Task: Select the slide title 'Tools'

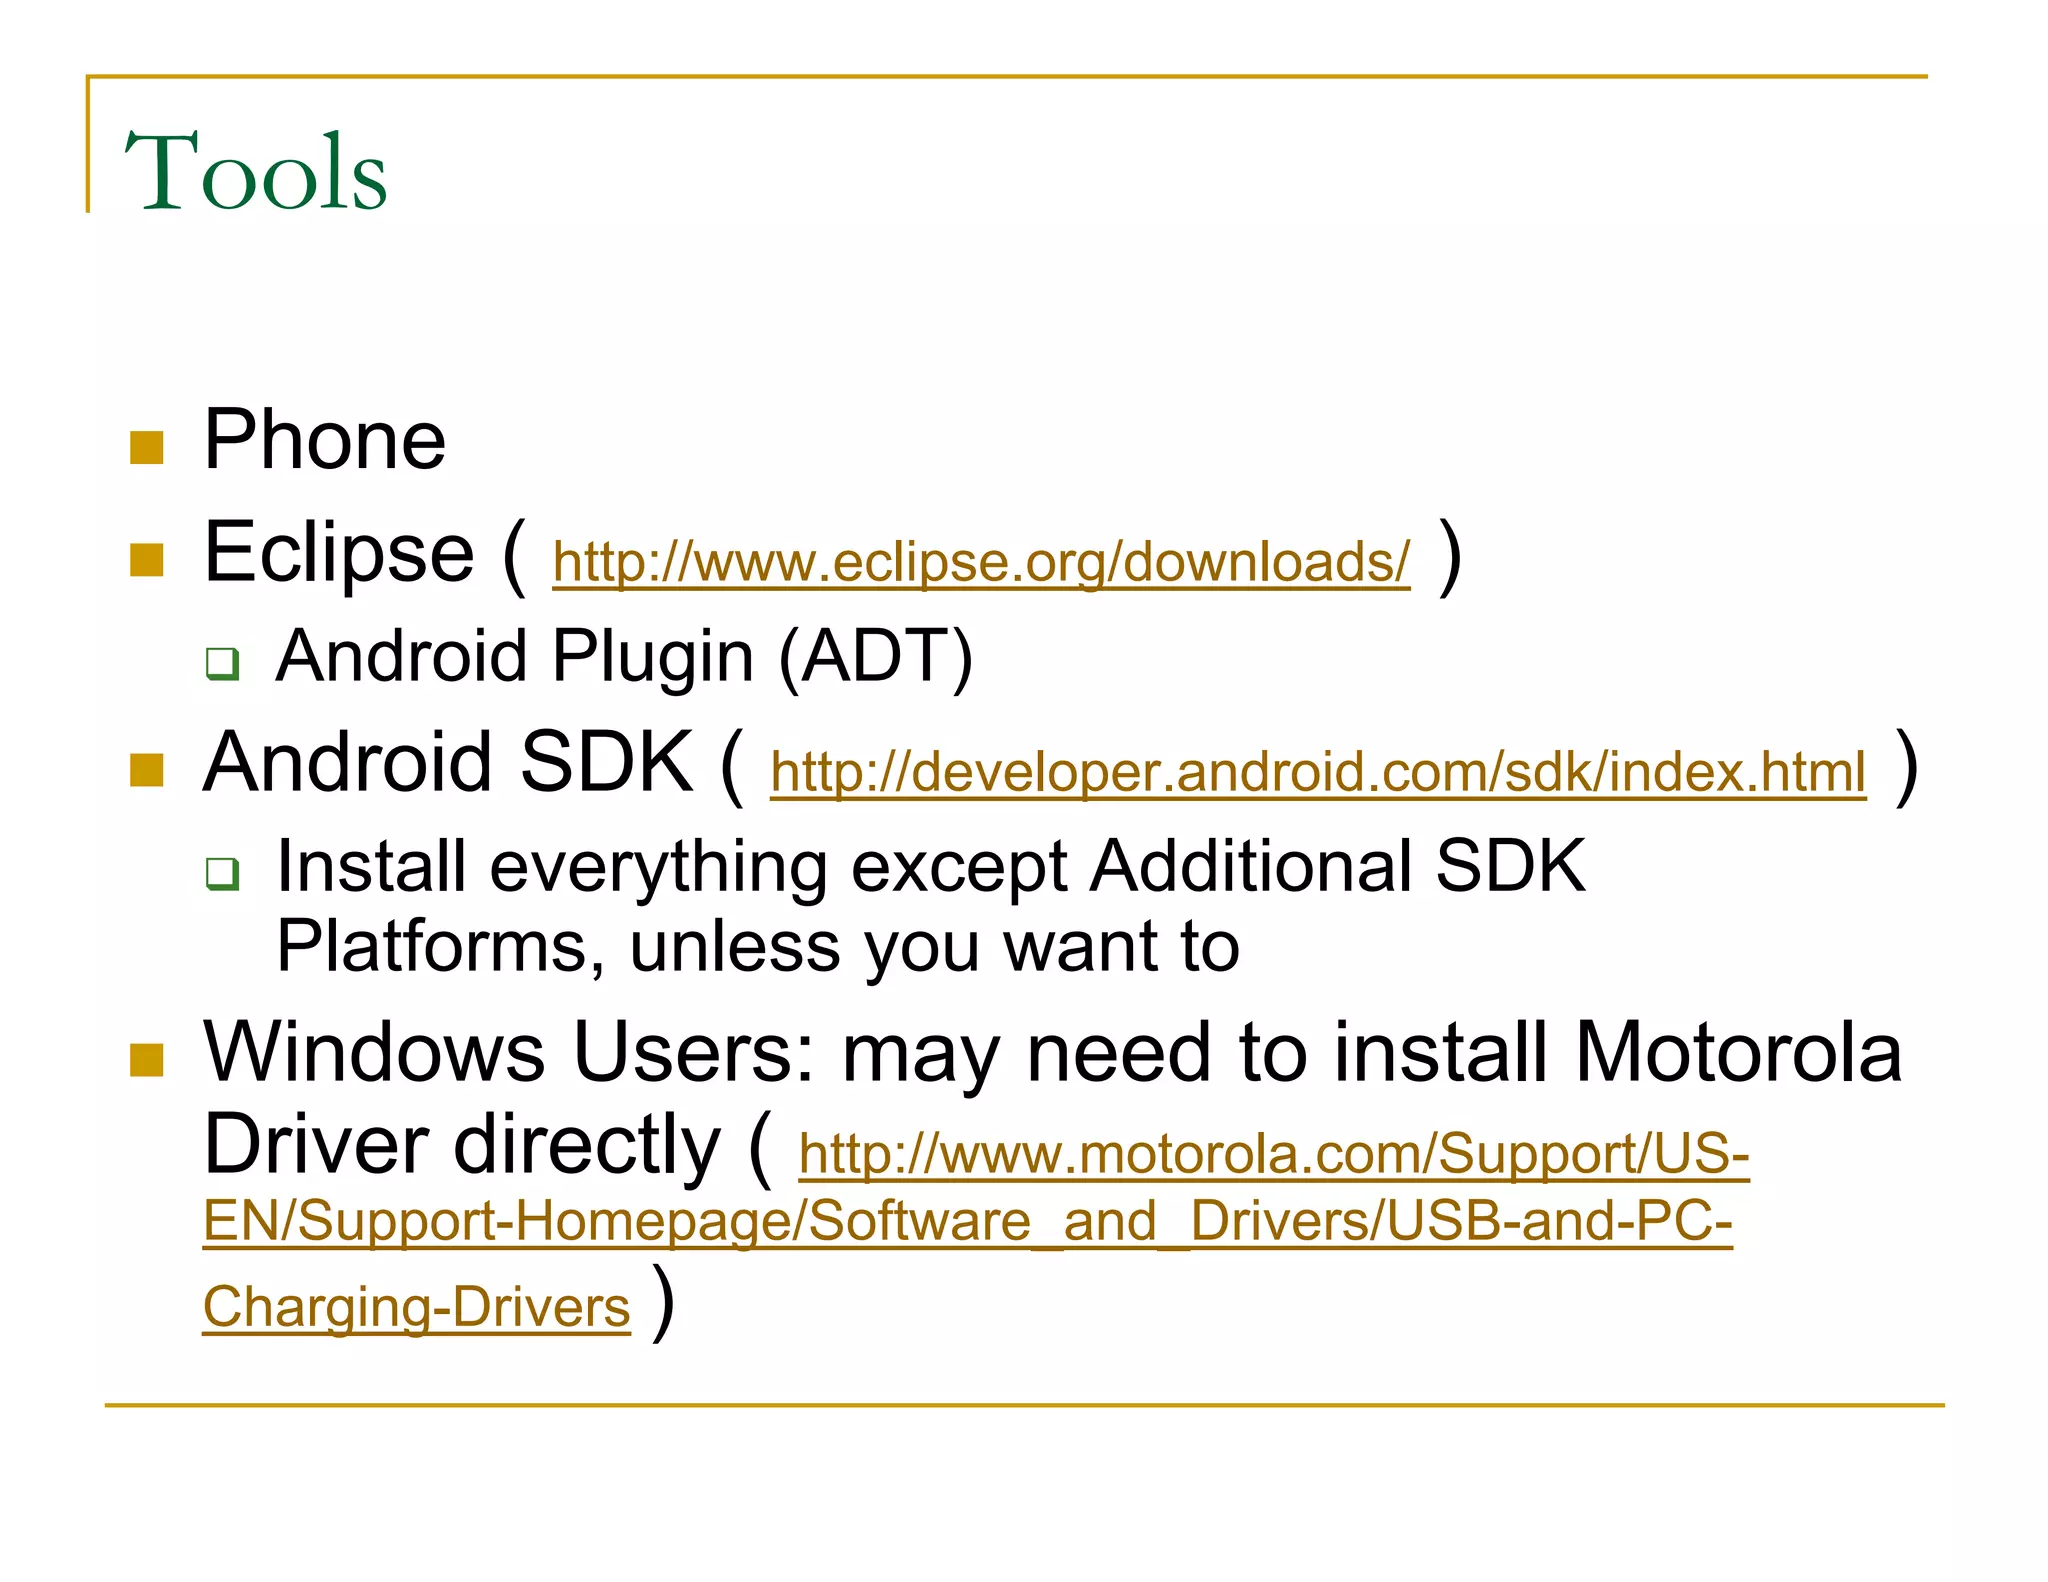Action: pyautogui.click(x=256, y=171)
